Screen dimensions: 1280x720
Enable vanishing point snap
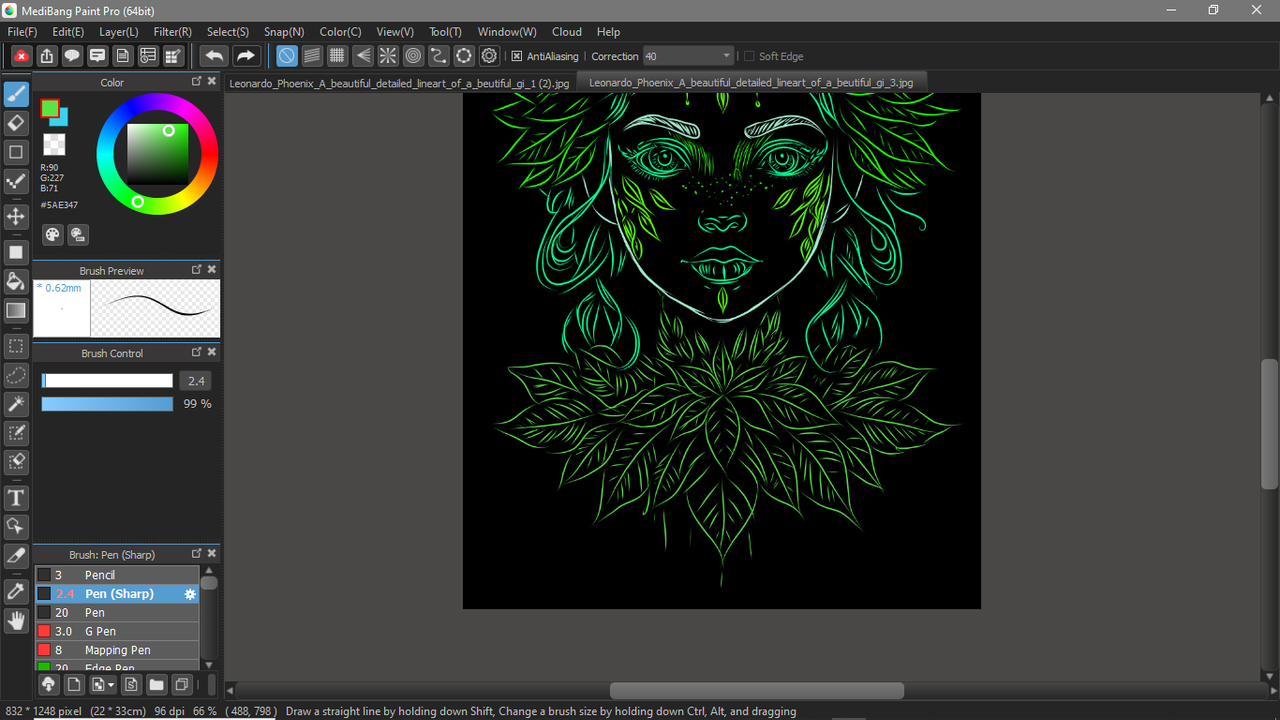[363, 56]
